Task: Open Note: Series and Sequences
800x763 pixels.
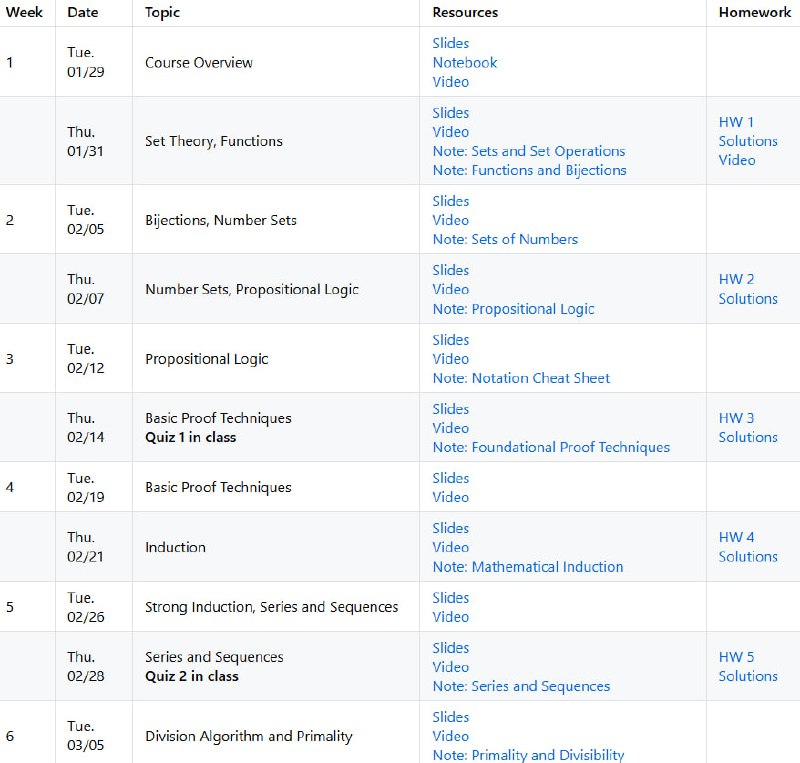Action: pos(521,686)
